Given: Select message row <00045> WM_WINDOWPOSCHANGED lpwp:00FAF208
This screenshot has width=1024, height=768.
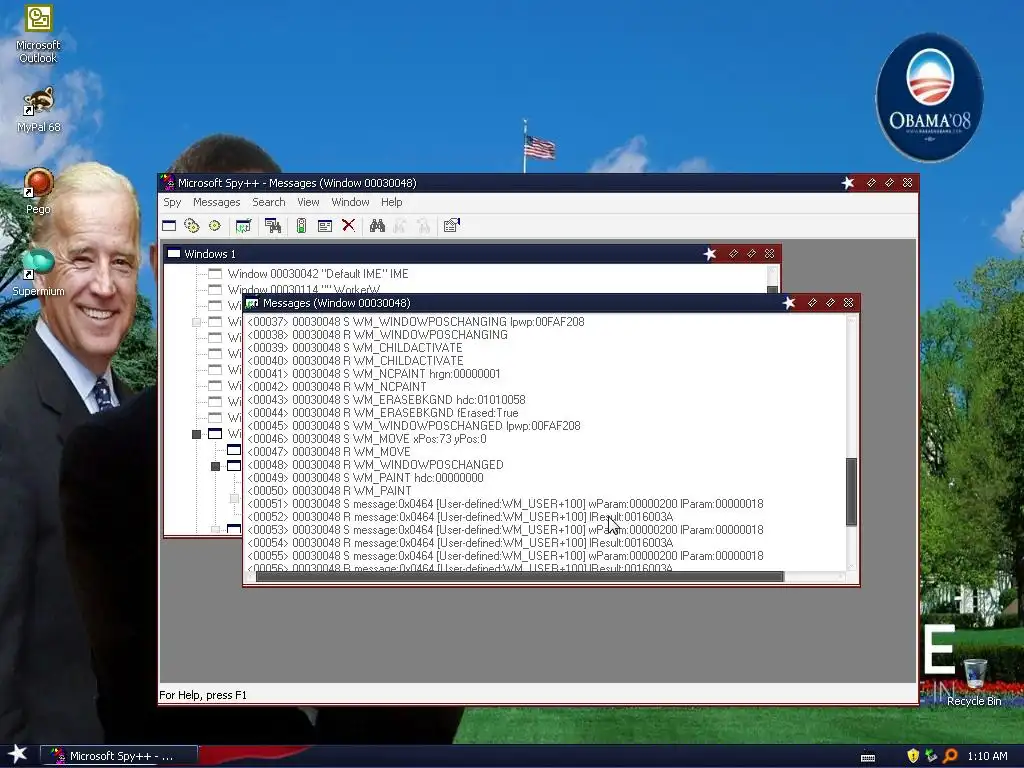Looking at the screenshot, I should coord(413,426).
